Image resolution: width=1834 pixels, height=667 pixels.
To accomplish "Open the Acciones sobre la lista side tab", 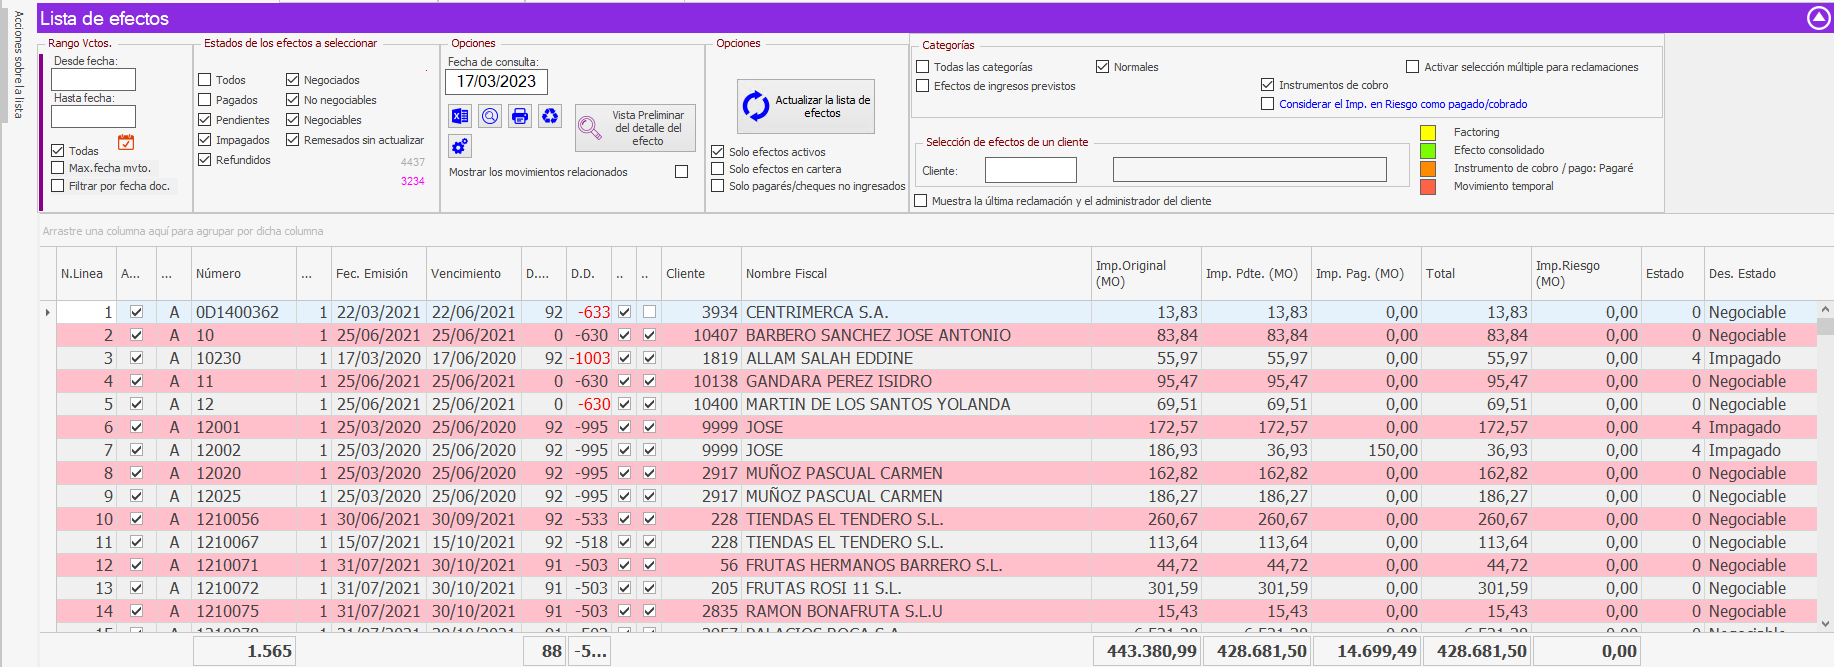I will pyautogui.click(x=18, y=64).
